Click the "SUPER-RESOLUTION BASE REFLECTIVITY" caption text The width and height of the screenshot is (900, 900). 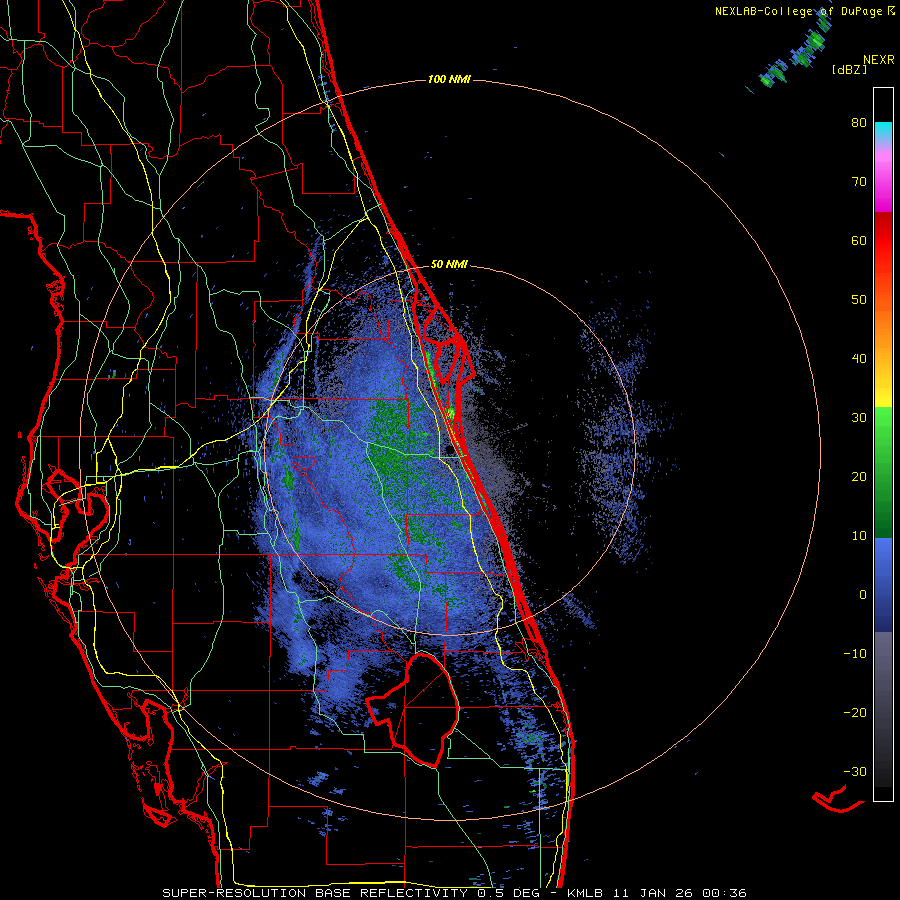(315, 893)
